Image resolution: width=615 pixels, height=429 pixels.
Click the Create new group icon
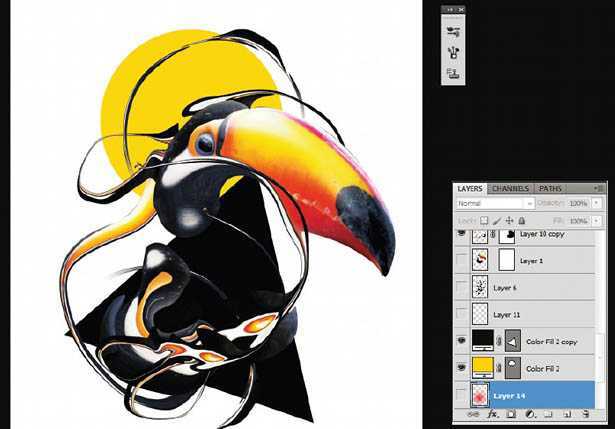coord(548,414)
